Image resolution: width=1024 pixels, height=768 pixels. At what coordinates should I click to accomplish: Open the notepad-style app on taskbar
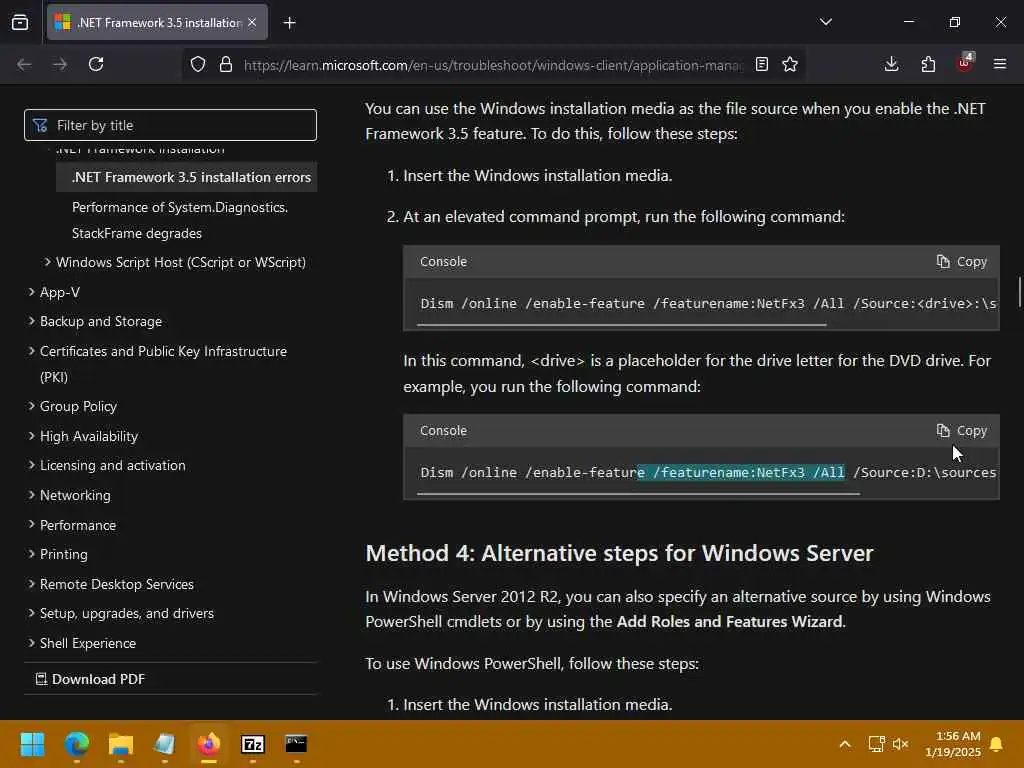click(x=165, y=744)
